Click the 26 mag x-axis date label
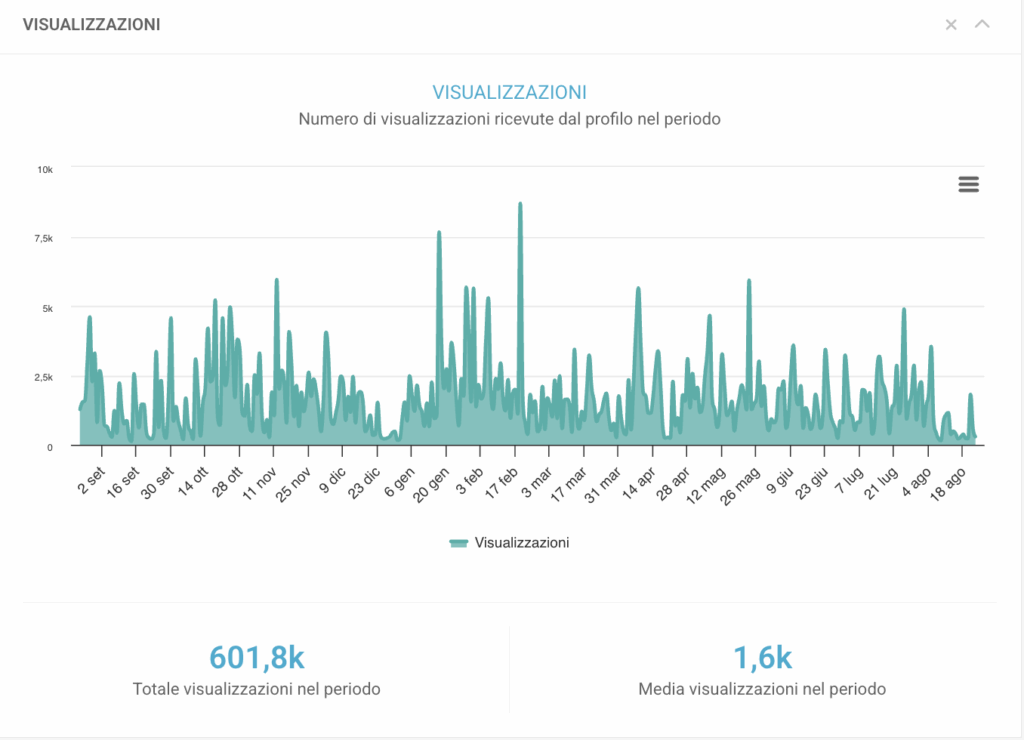 pos(741,485)
